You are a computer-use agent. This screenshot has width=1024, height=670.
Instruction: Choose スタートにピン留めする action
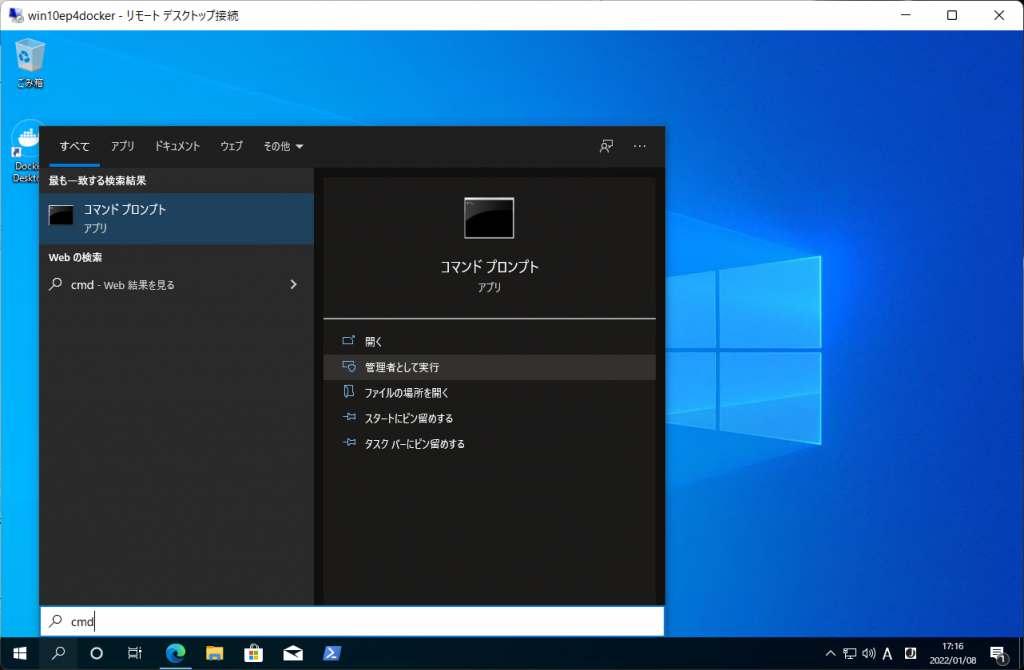click(489, 418)
